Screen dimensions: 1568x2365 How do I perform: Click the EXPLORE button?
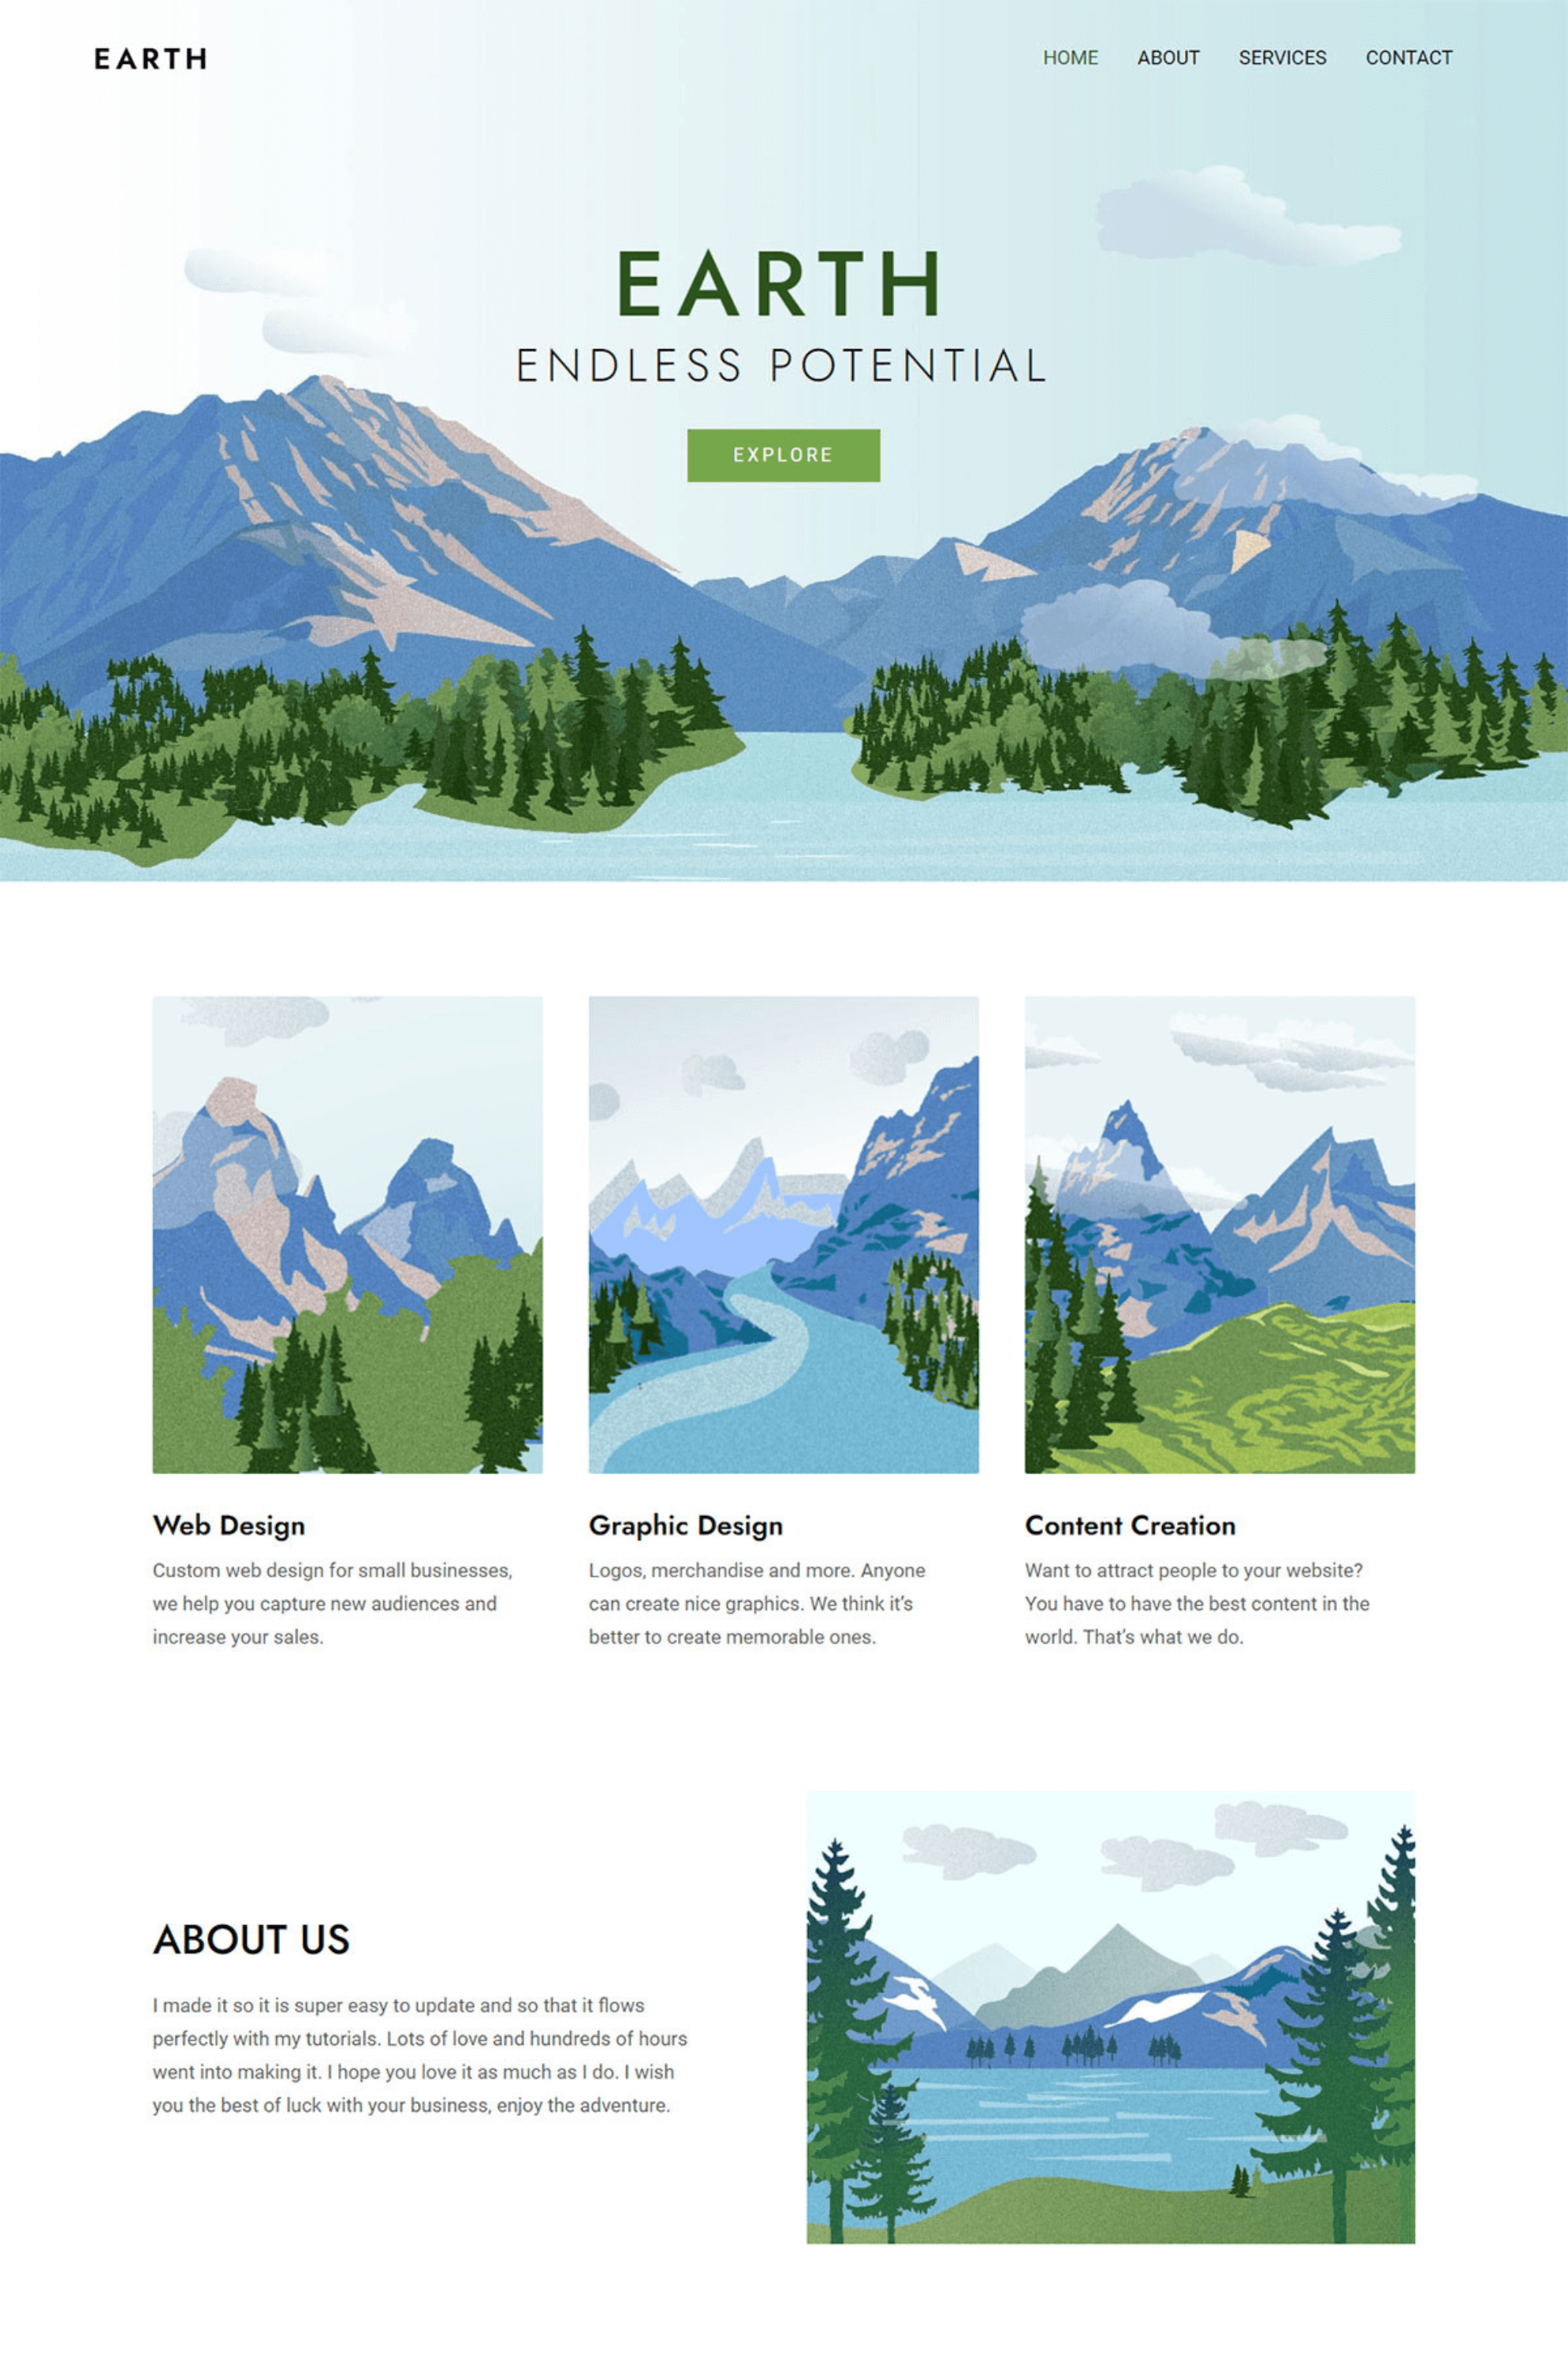pos(784,456)
